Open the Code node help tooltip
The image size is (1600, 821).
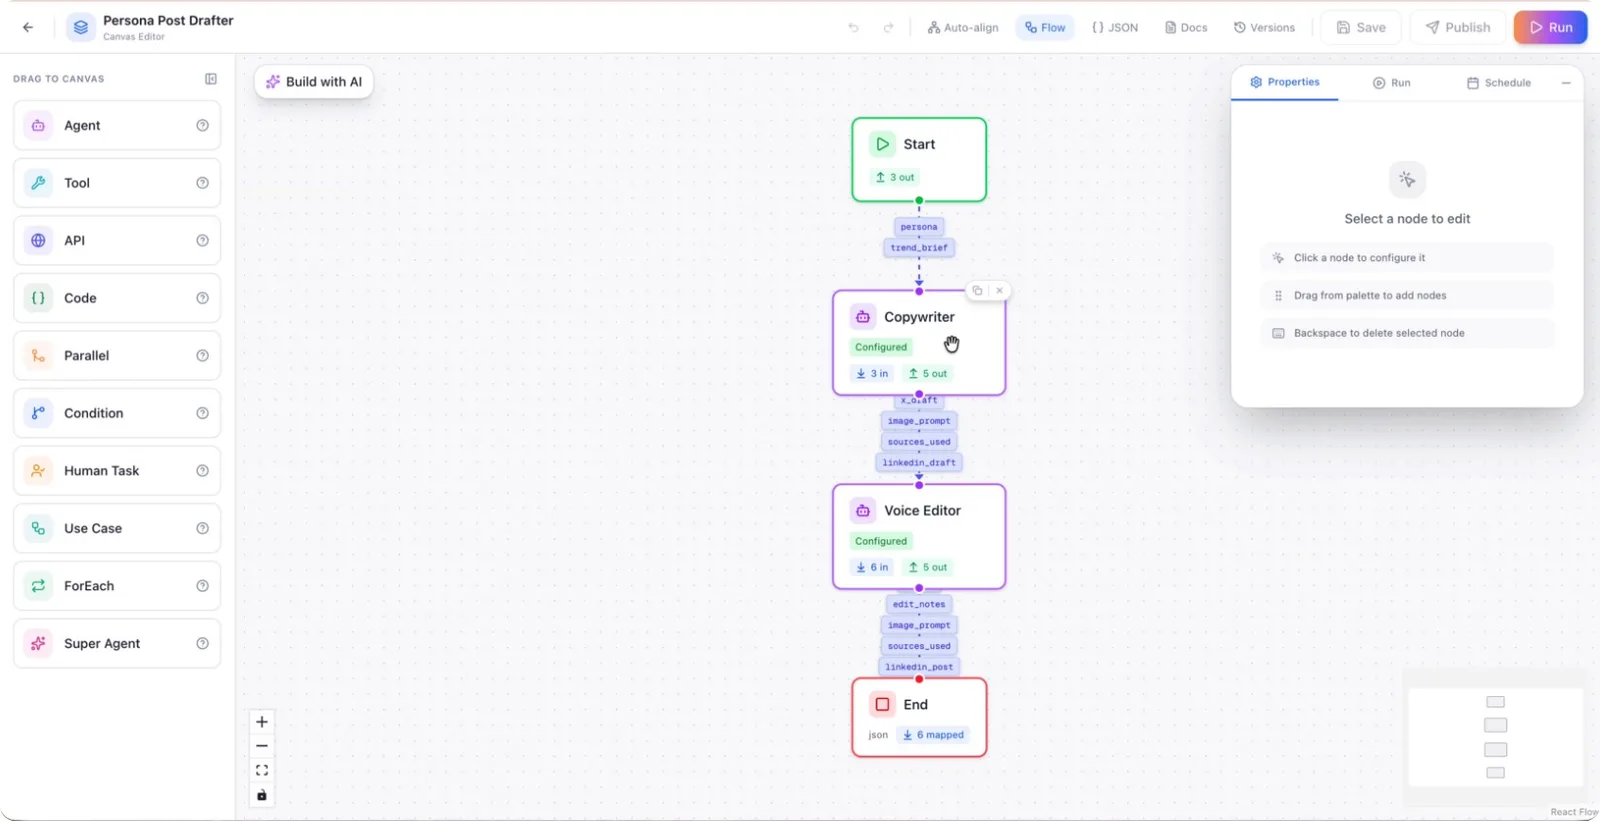[202, 298]
